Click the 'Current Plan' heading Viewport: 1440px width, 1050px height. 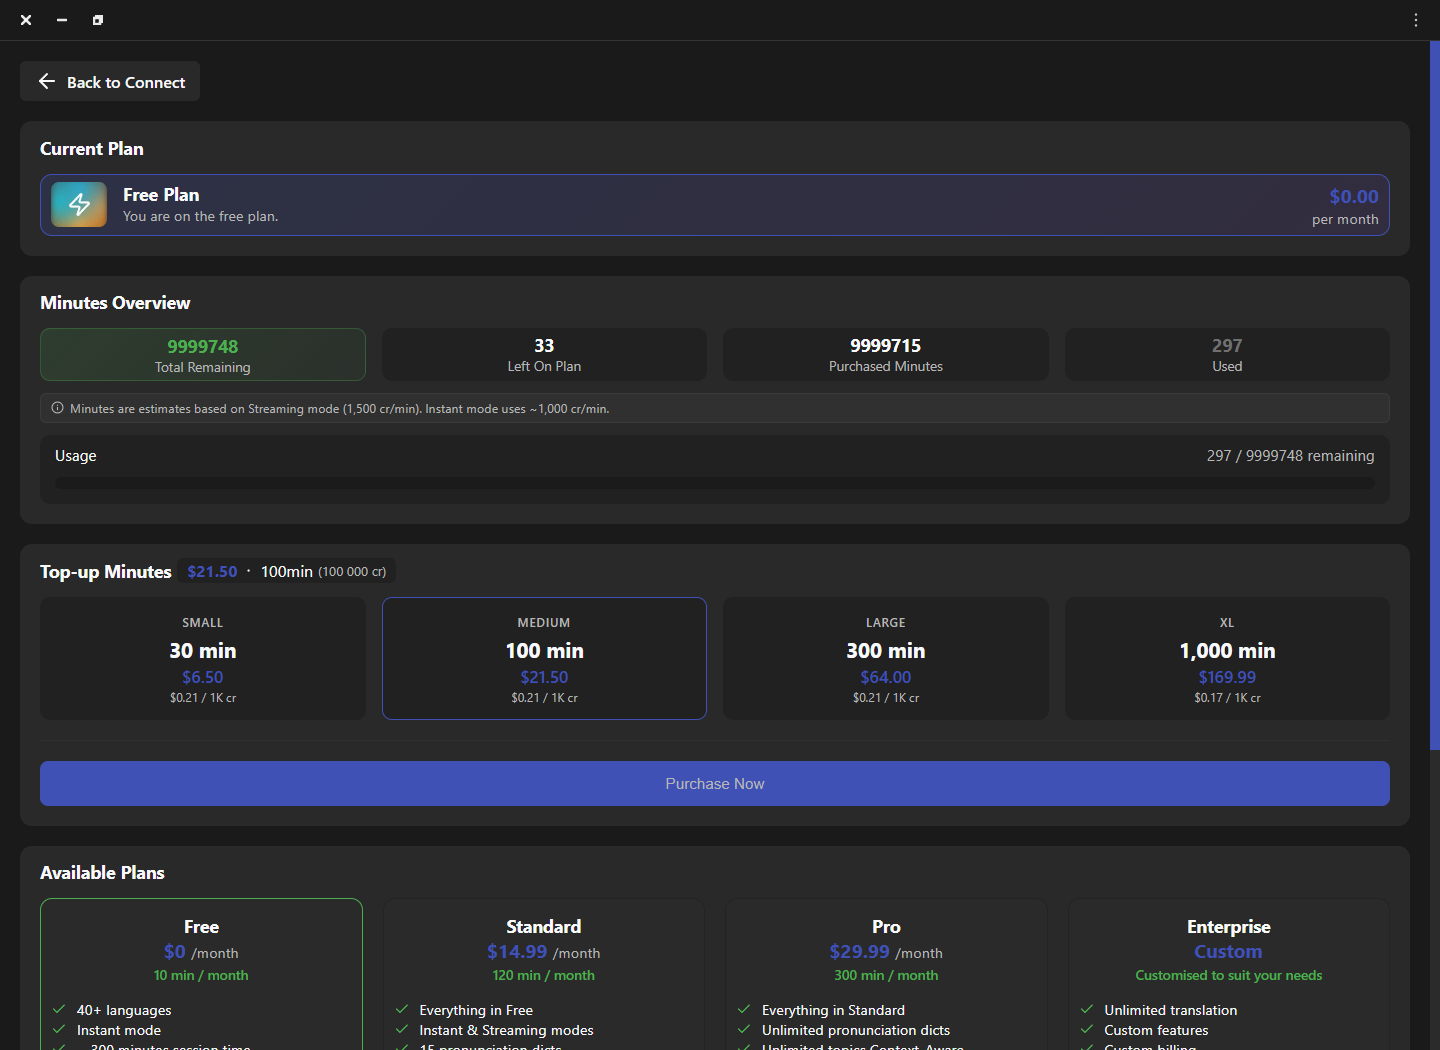click(92, 149)
